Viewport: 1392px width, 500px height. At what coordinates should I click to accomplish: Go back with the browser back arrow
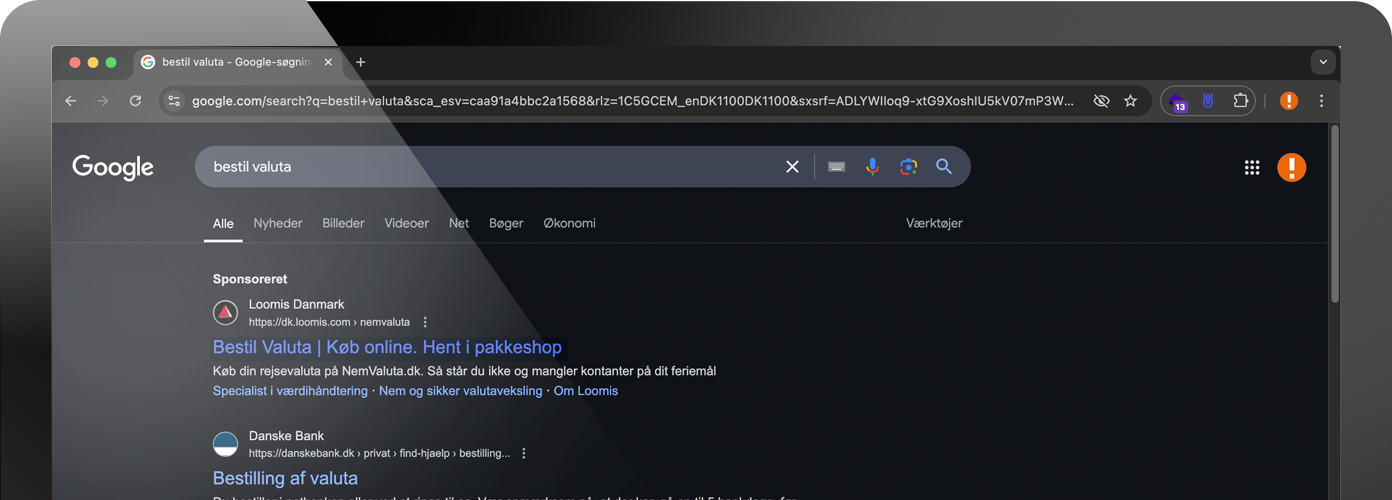70,101
